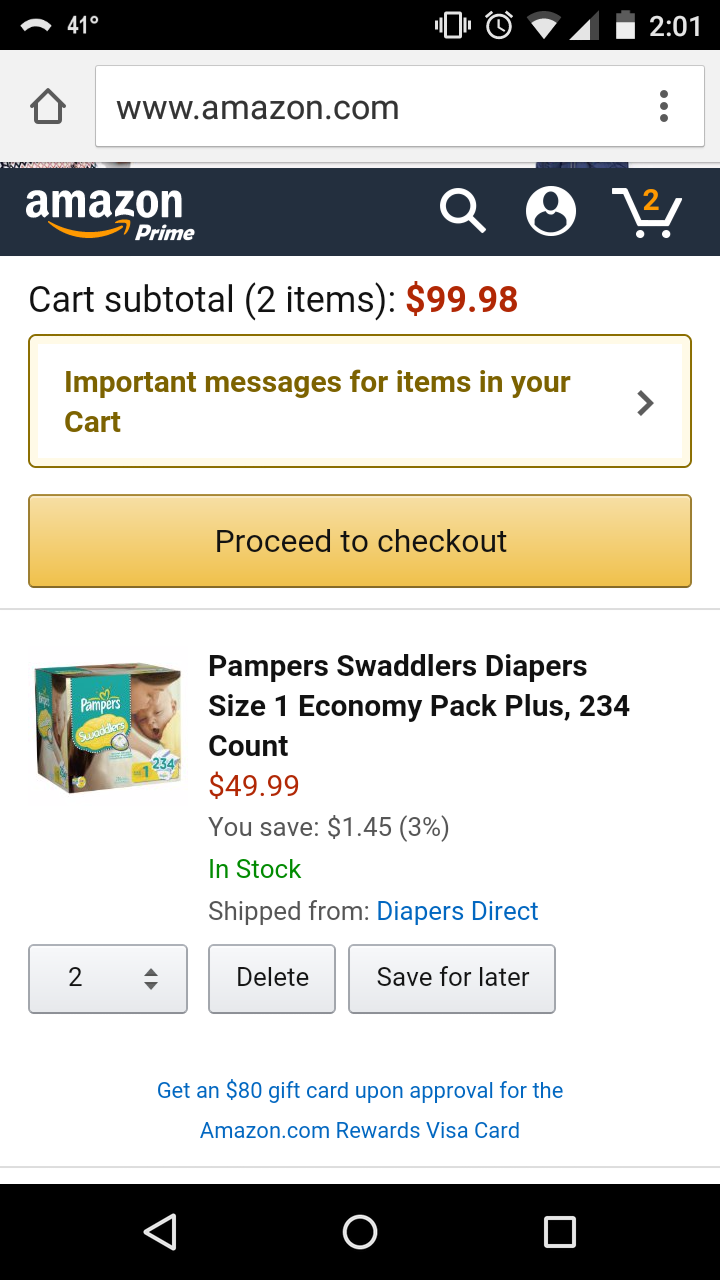Image resolution: width=720 pixels, height=1280 pixels.
Task: Open the browser three-dot menu
Action: pos(664,106)
